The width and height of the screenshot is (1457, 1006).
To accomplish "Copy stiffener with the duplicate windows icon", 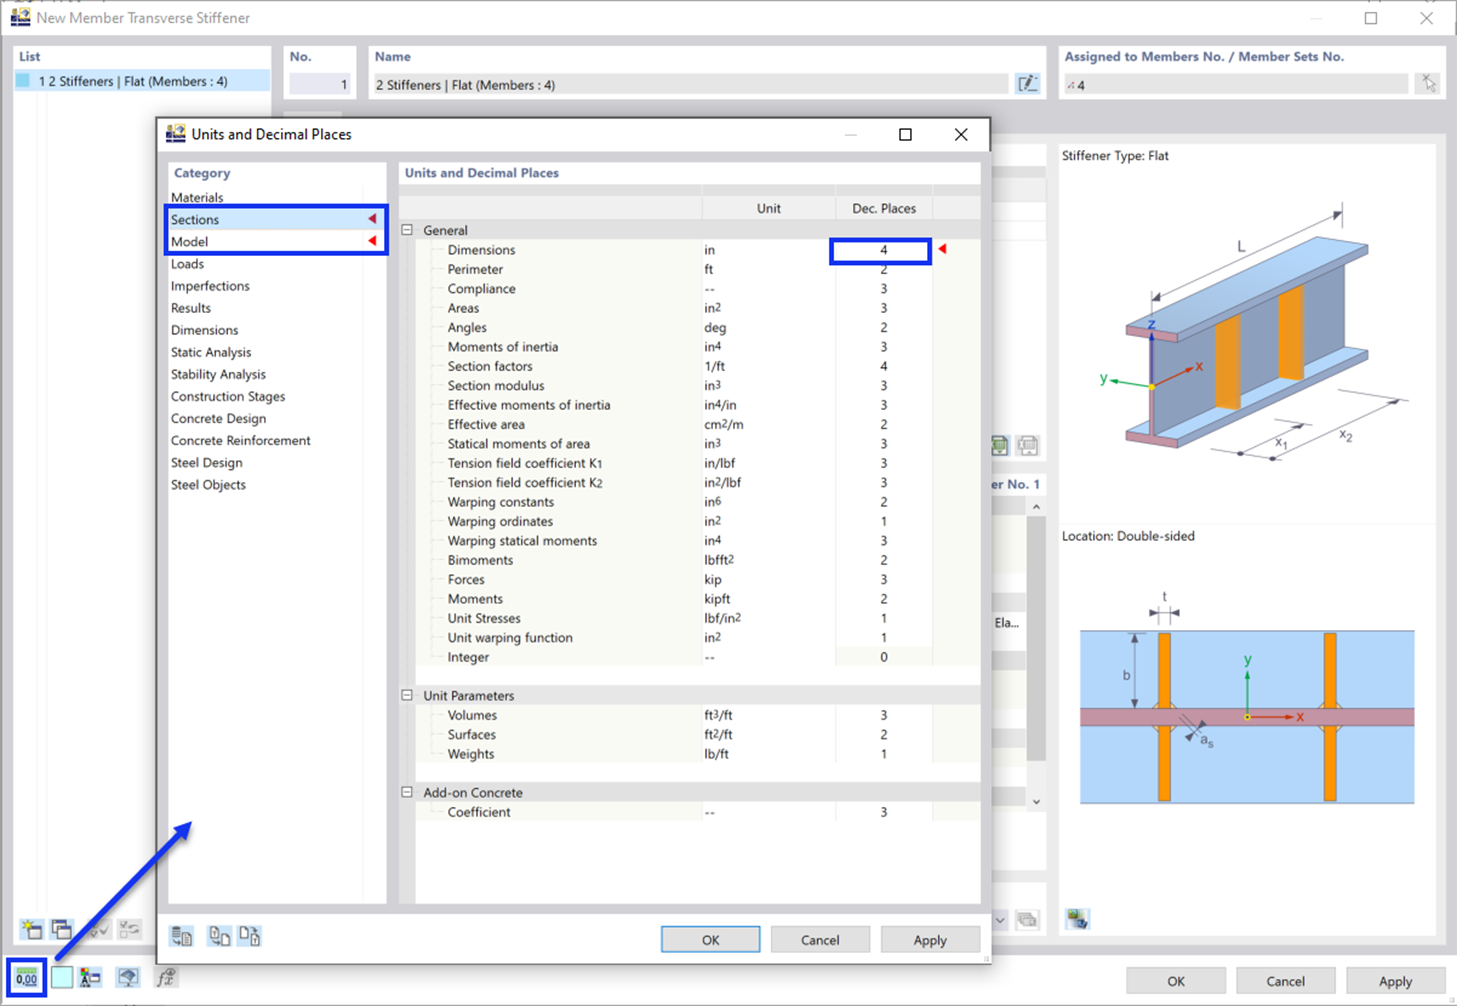I will tap(62, 930).
